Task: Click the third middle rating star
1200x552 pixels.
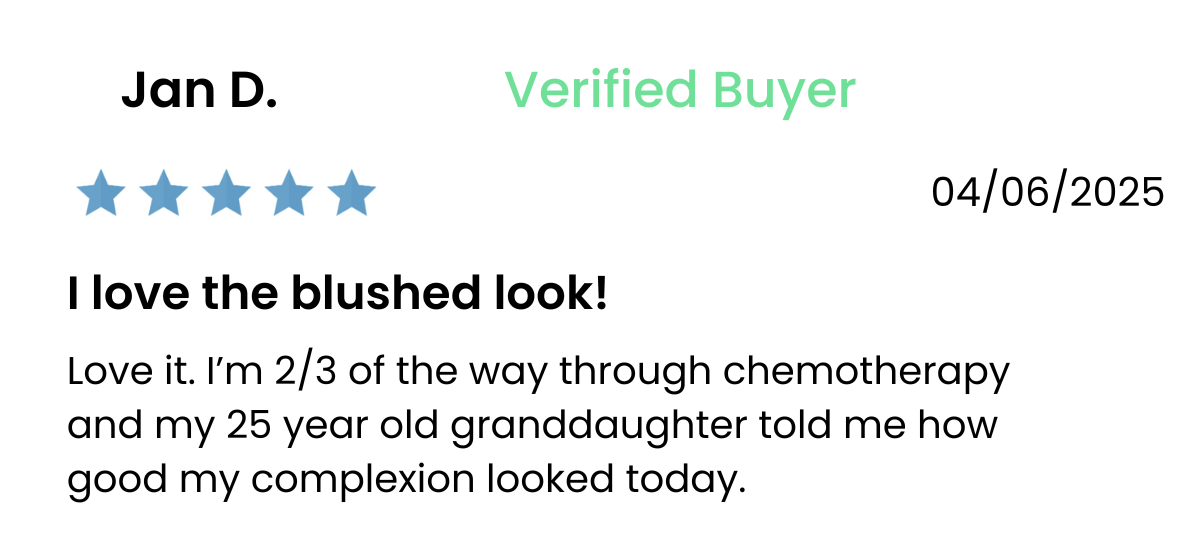Action: coord(227,193)
